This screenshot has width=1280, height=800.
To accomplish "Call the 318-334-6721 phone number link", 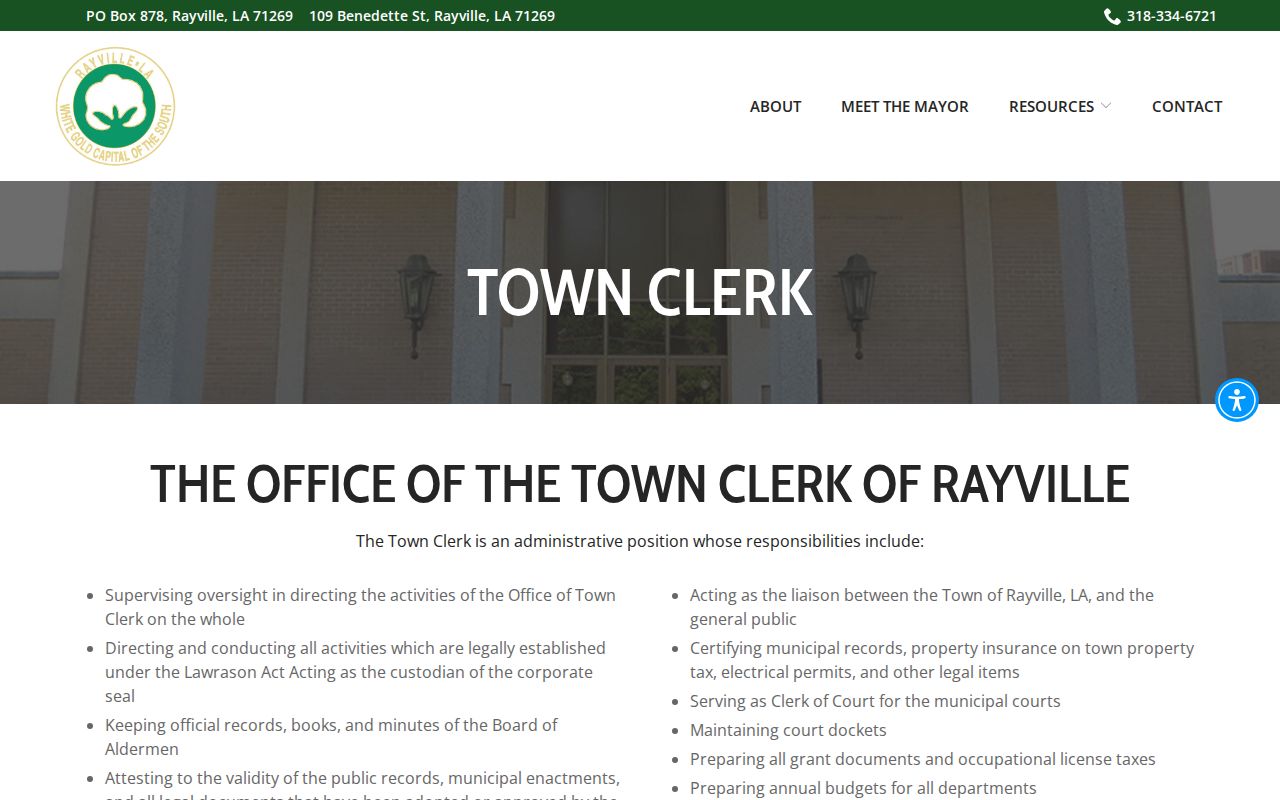I will 1171,16.
